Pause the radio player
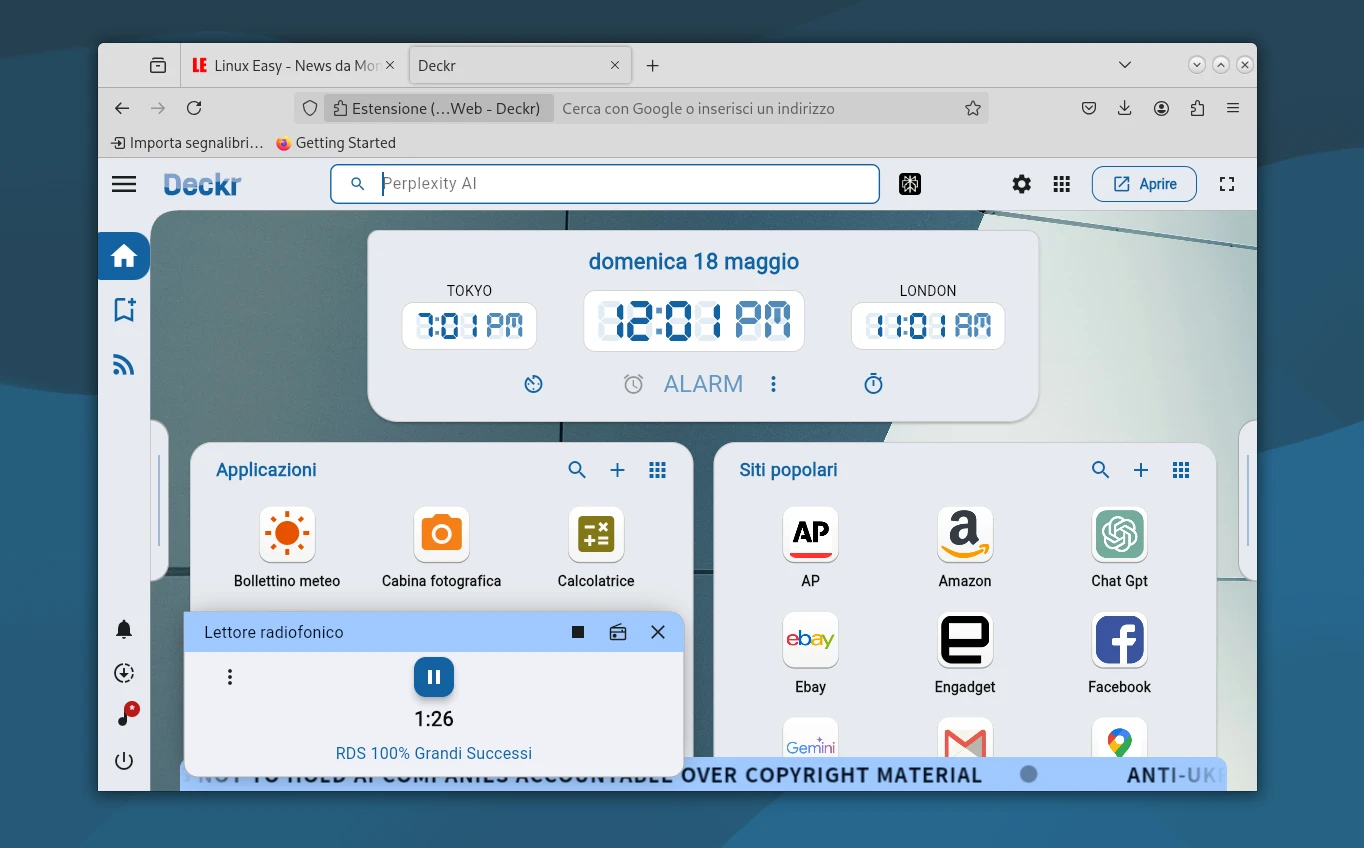The height and width of the screenshot is (848, 1364). 434,677
